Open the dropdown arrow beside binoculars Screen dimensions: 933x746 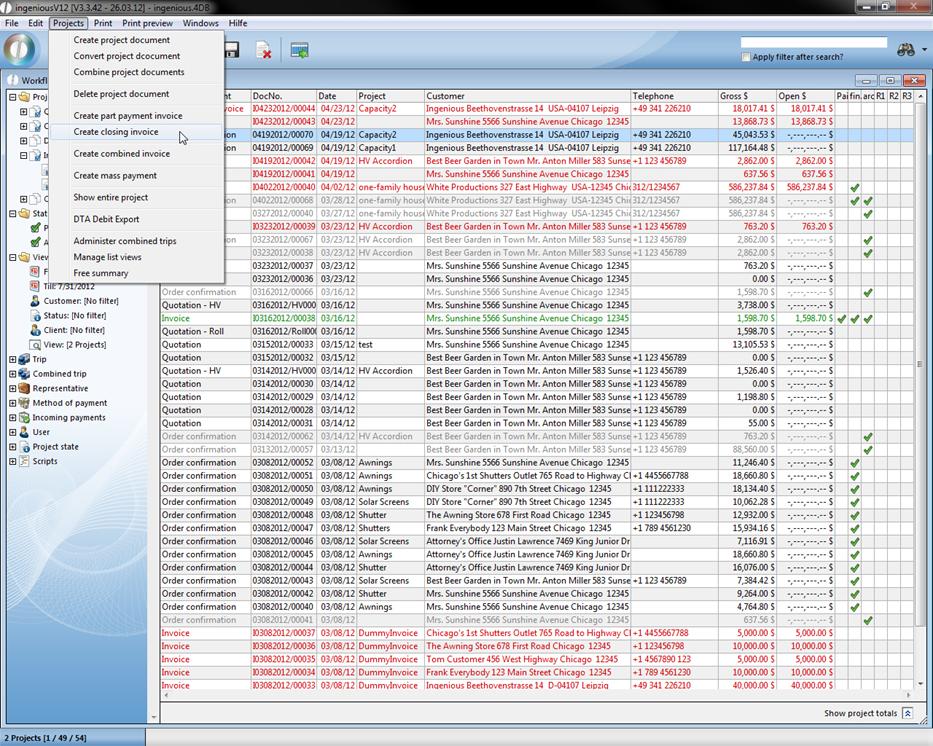coord(924,50)
